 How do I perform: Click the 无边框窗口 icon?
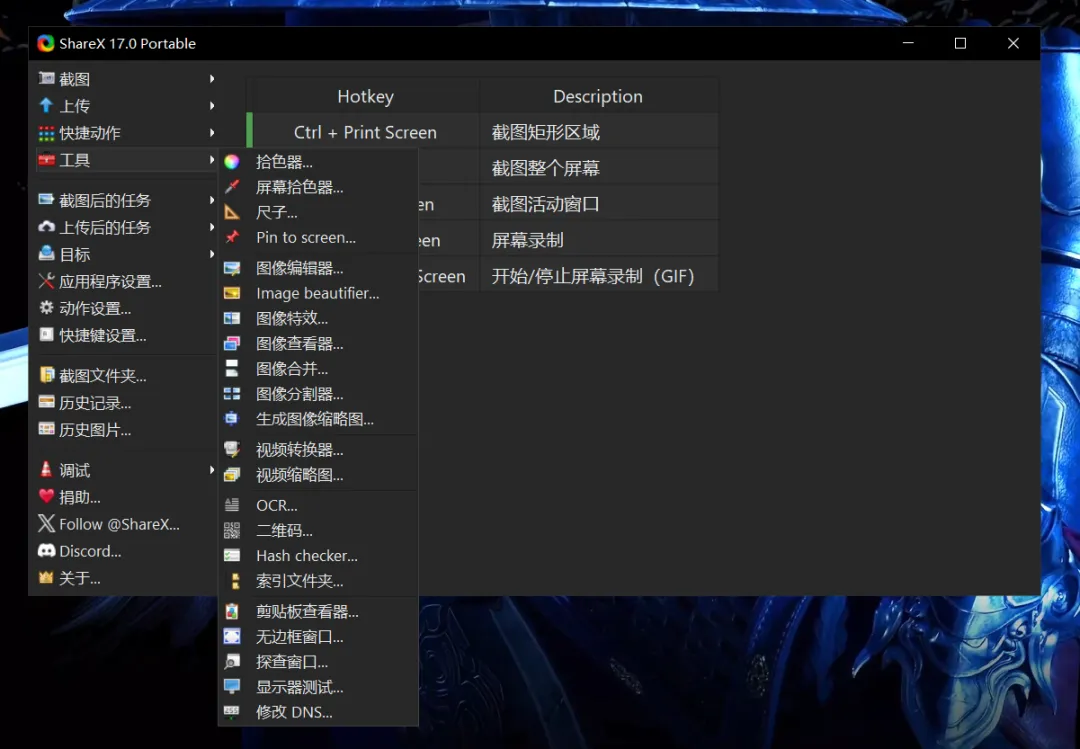click(x=232, y=637)
